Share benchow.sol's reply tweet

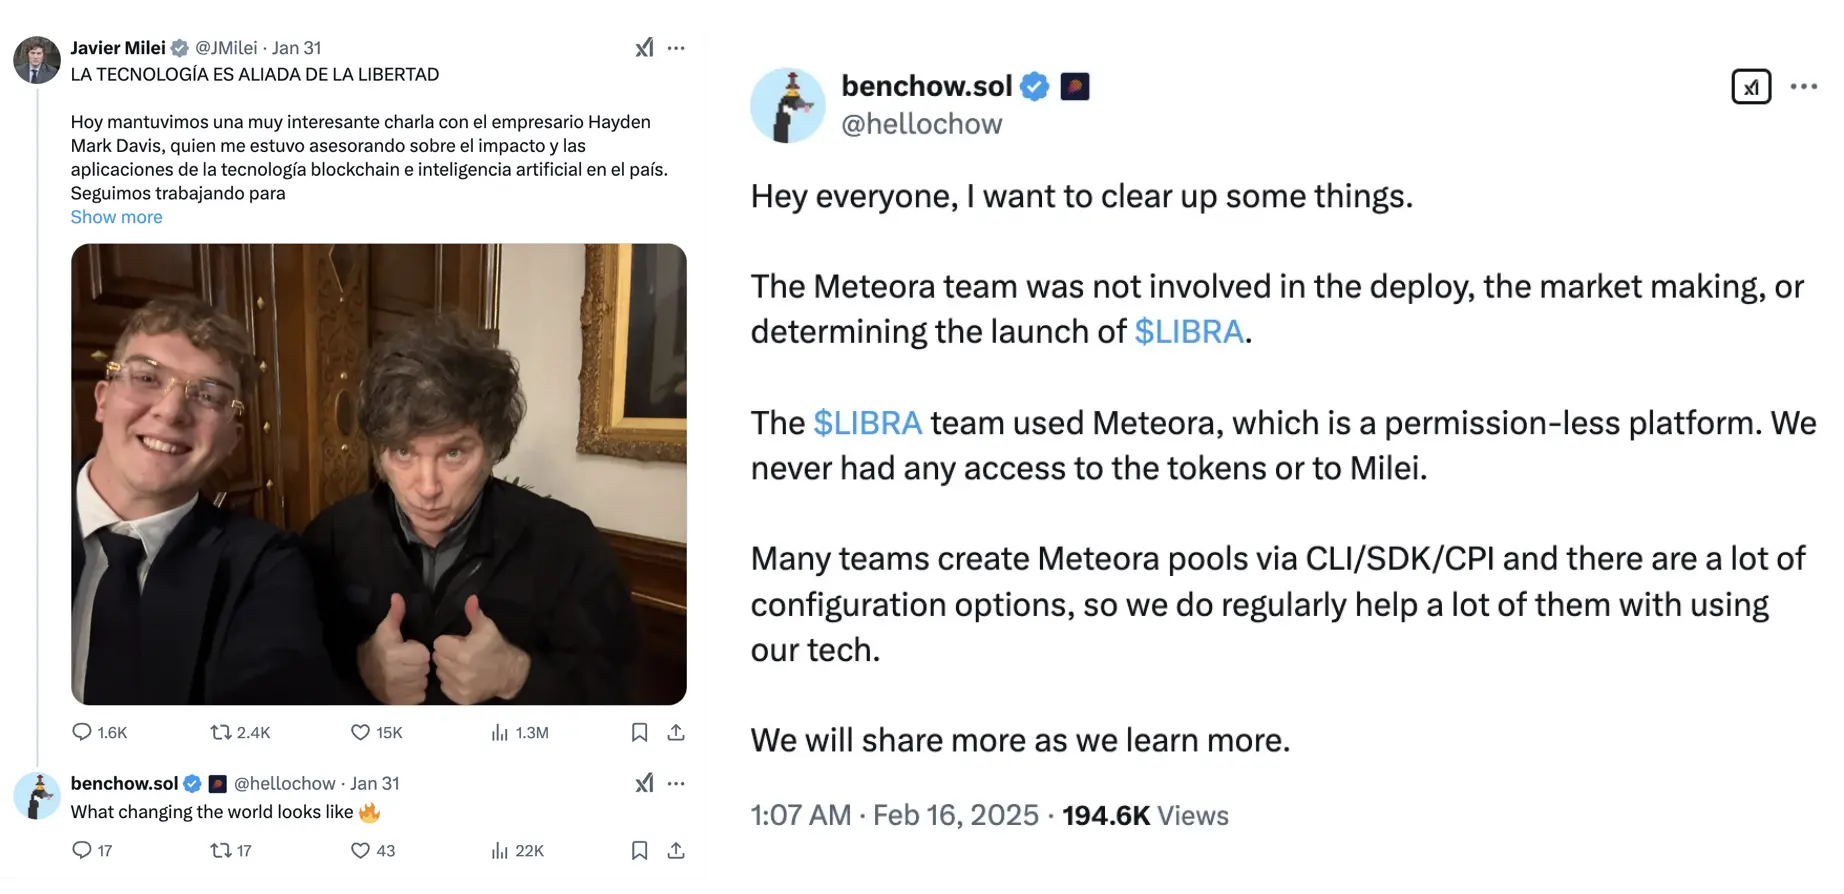click(x=676, y=850)
